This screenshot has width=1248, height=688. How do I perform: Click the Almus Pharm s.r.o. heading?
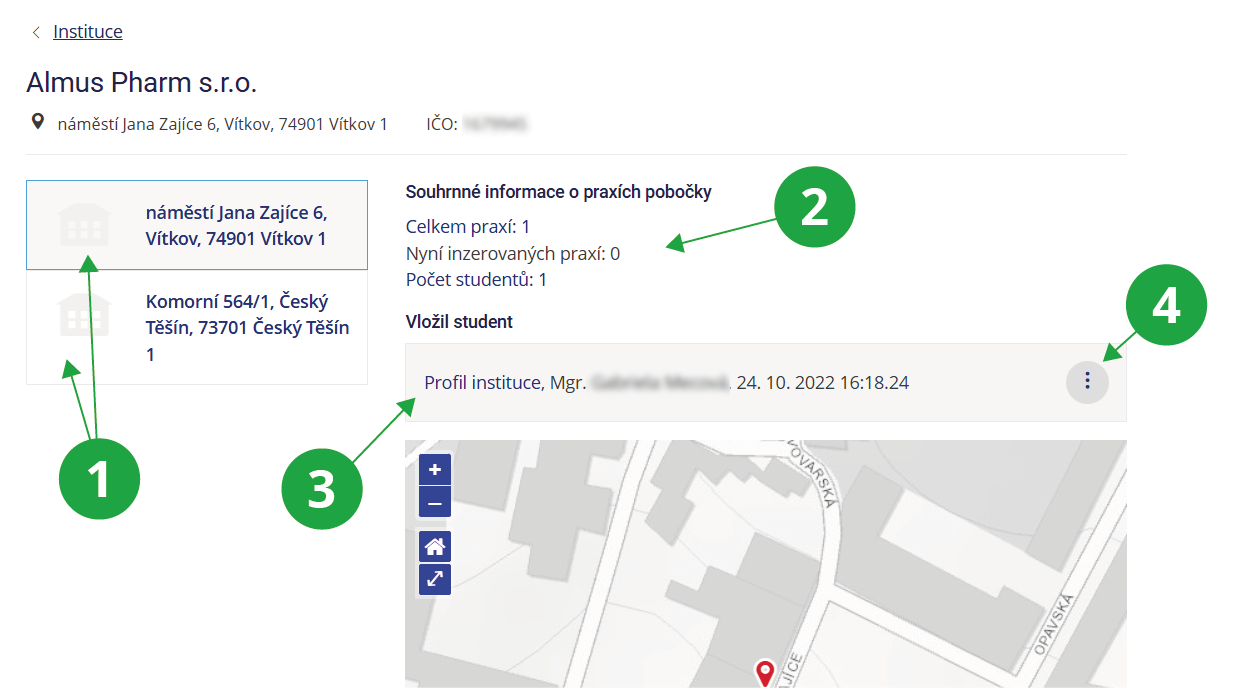point(142,83)
